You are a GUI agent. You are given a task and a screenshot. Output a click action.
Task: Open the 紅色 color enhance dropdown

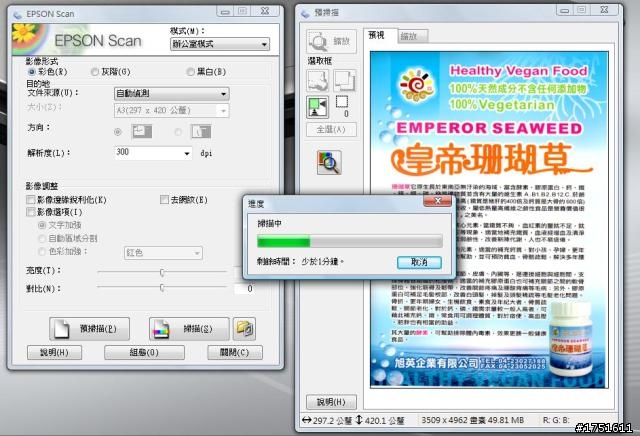[x=163, y=253]
